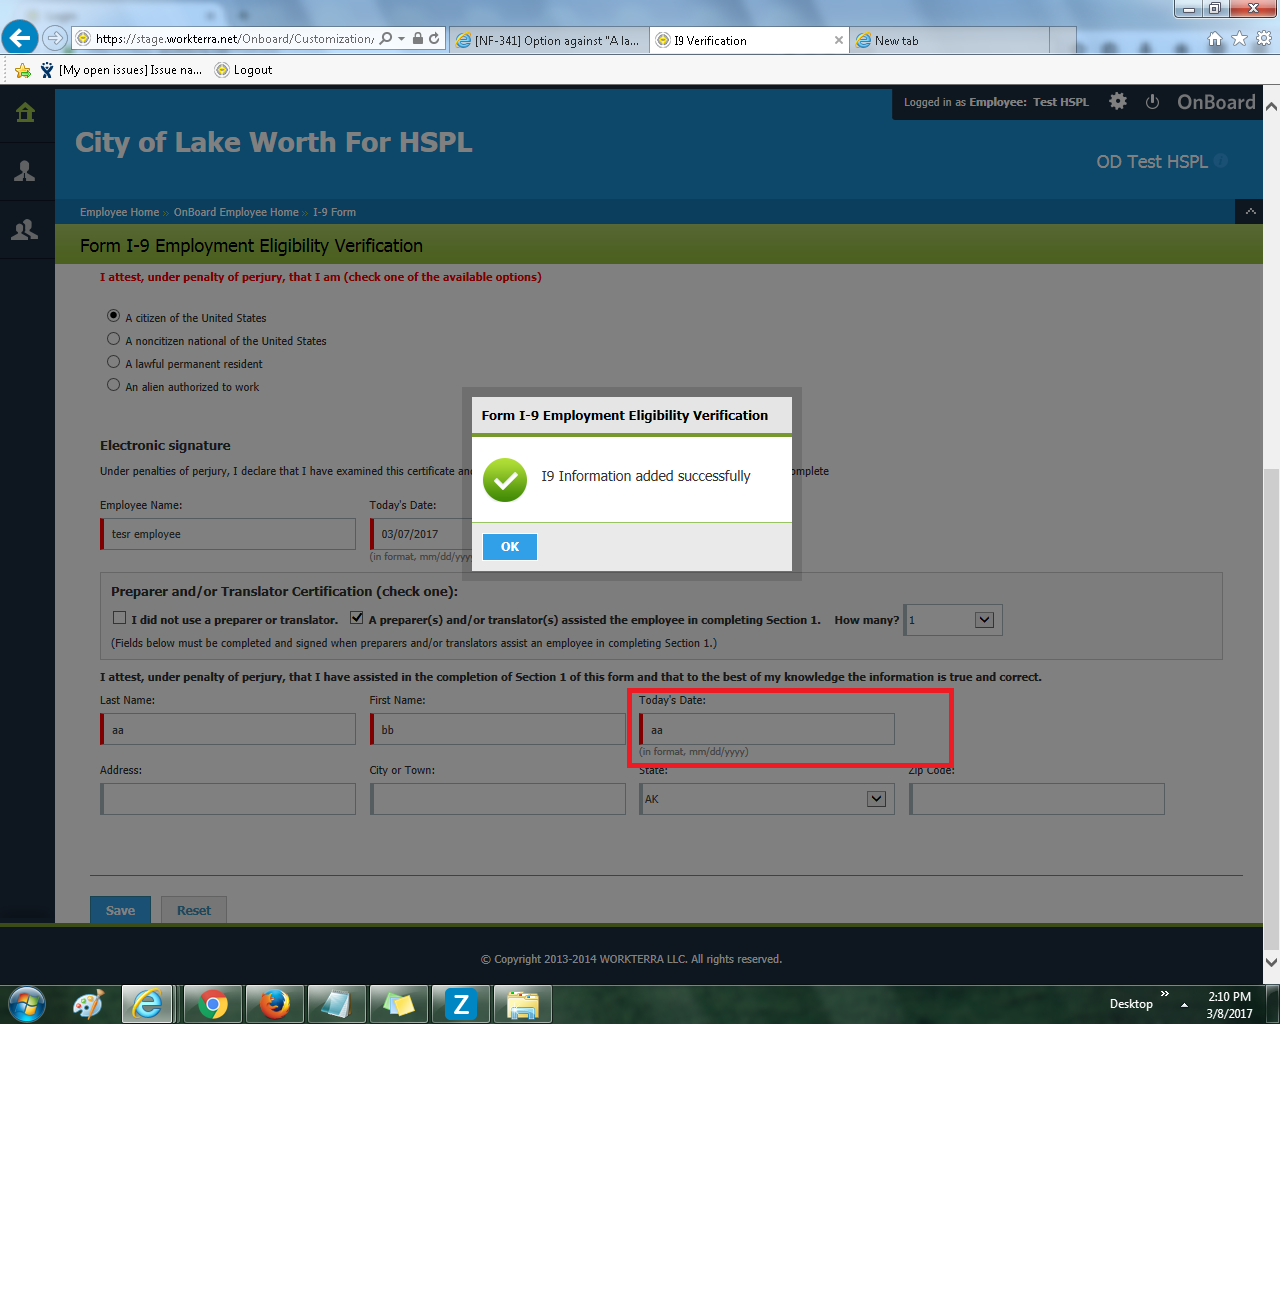Click OK on the success dialog
The image size is (1280, 1294).
click(x=509, y=546)
